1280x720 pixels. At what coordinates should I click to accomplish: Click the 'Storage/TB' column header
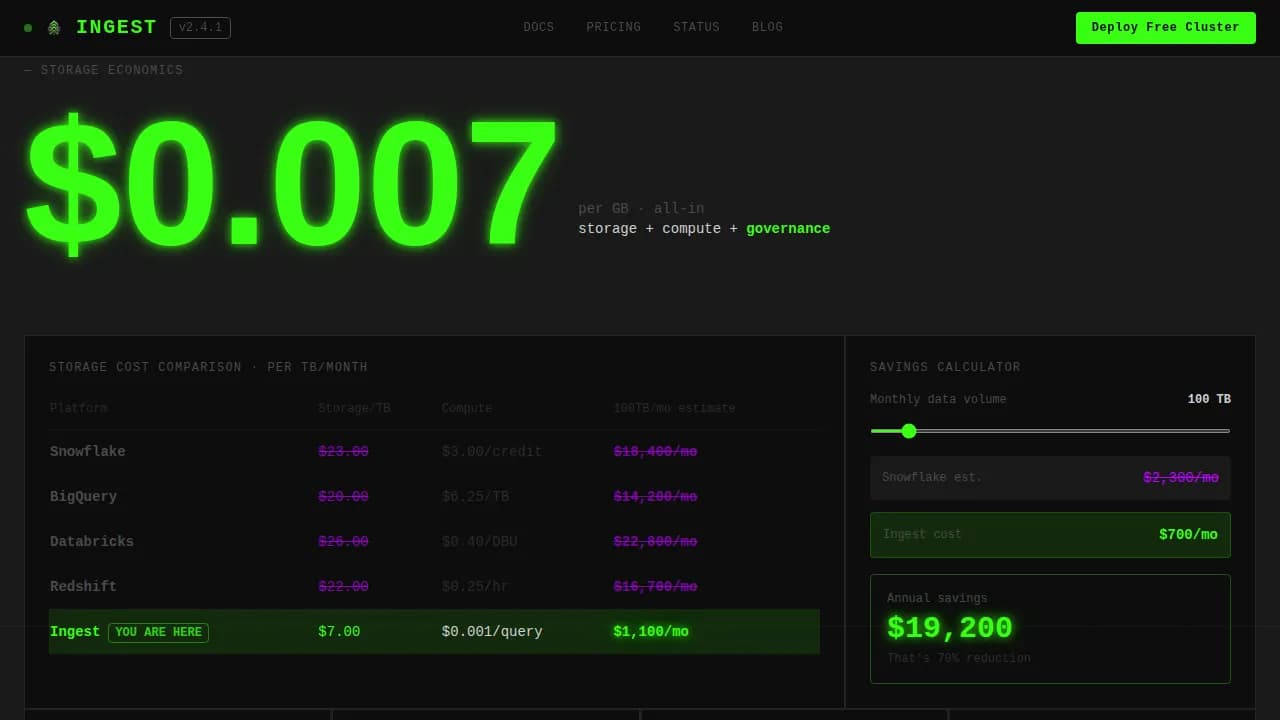[x=354, y=408]
